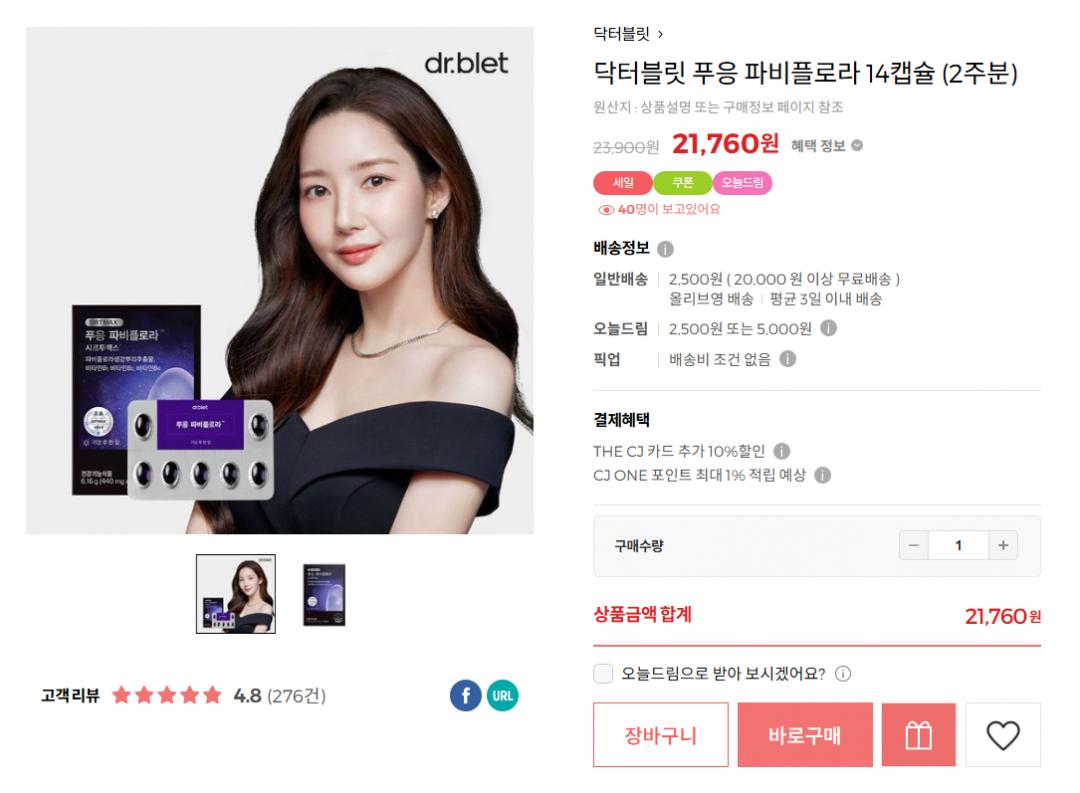Add item to cart with 장바구니
The height and width of the screenshot is (793, 1080).
point(661,735)
